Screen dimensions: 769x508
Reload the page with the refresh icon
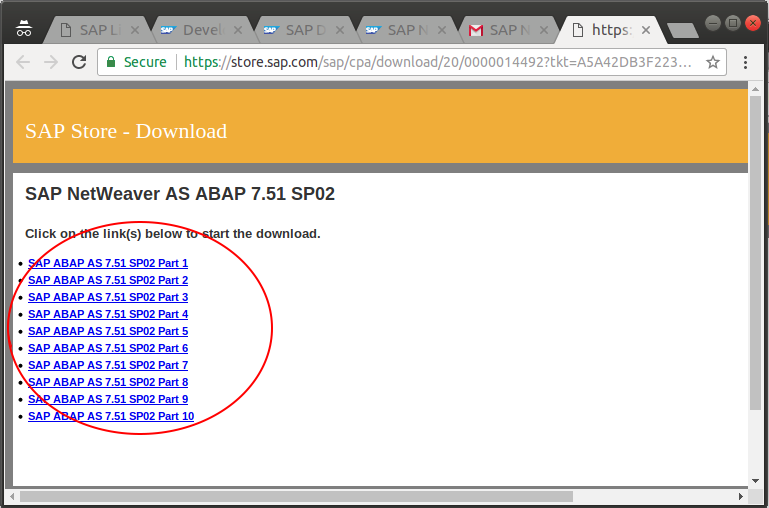coord(78,62)
